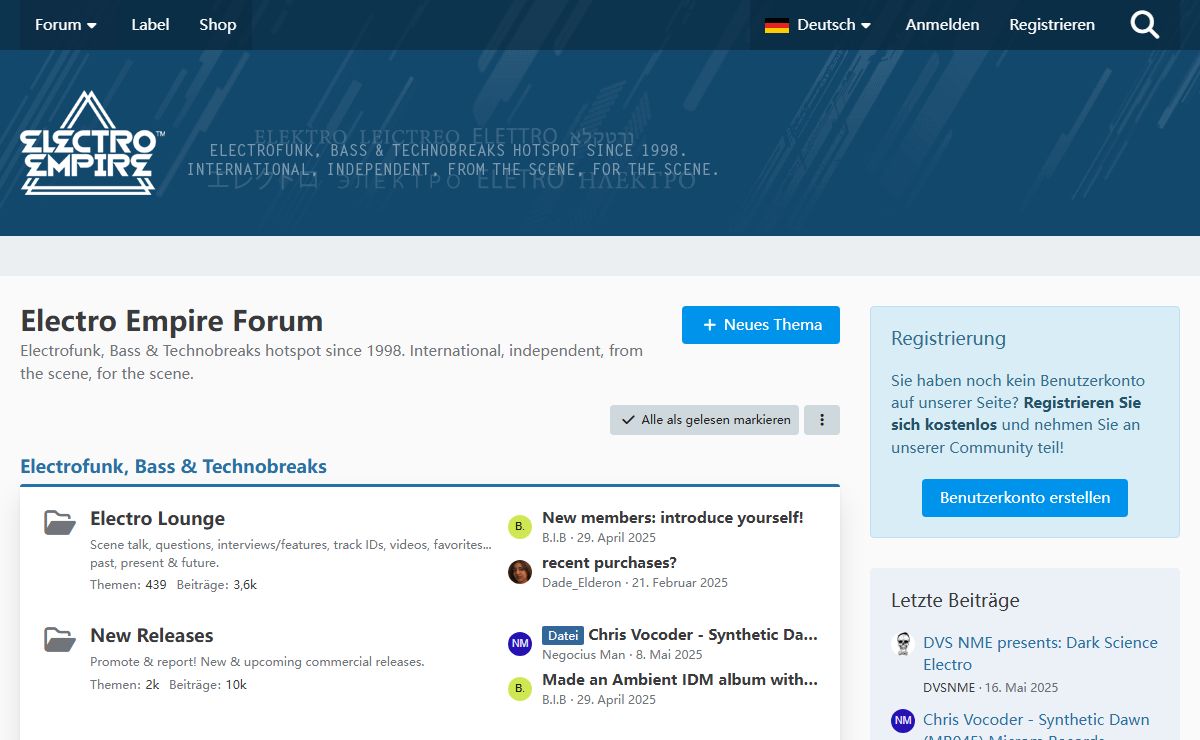Viewport: 1200px width, 740px height.
Task: Click the Datei label tag
Action: (x=563, y=635)
